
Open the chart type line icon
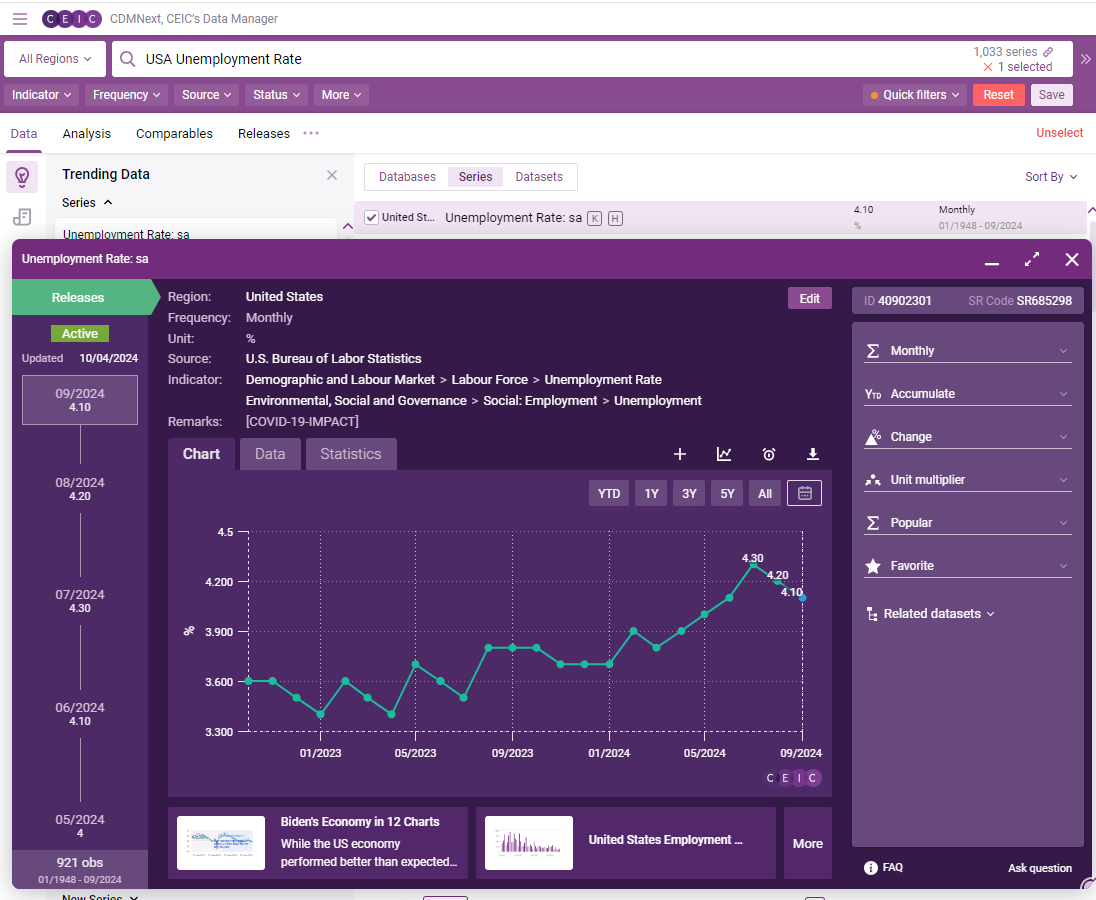click(x=724, y=454)
